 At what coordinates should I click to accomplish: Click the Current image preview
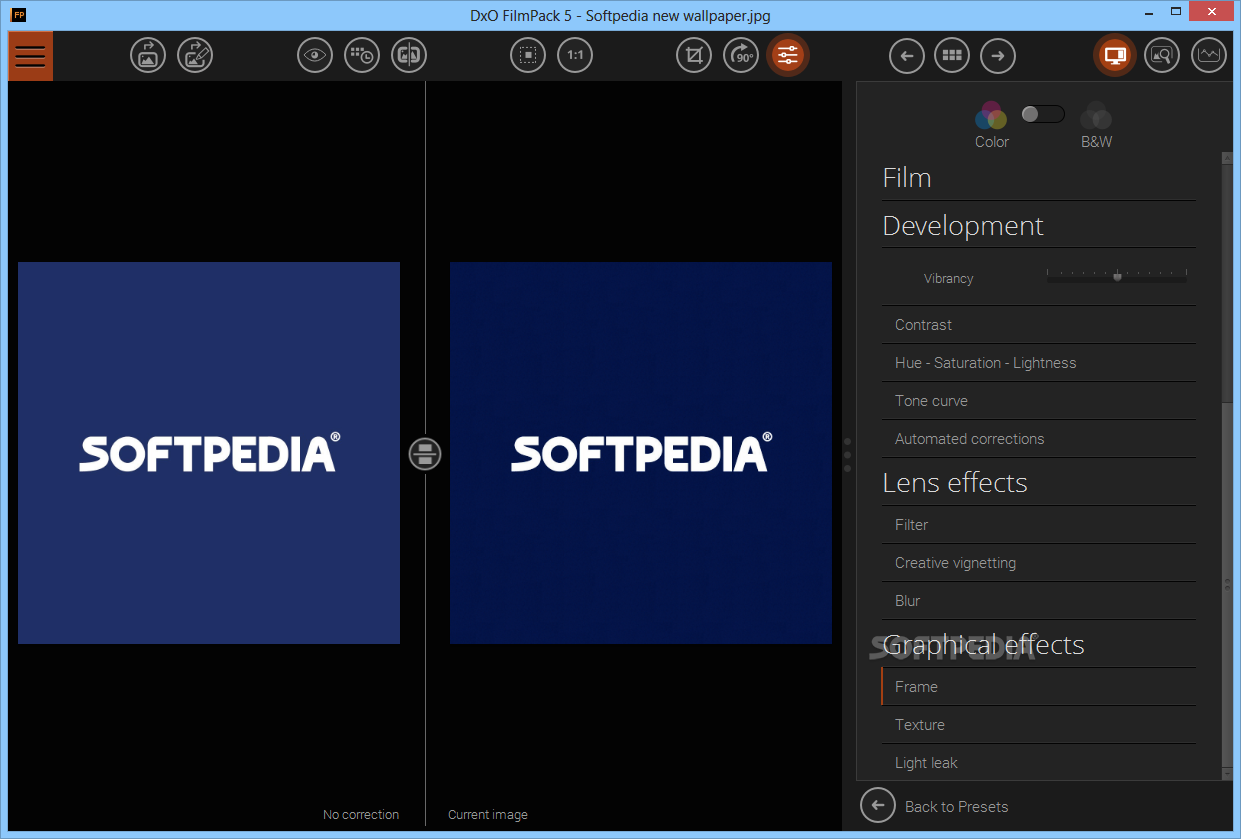[641, 453]
